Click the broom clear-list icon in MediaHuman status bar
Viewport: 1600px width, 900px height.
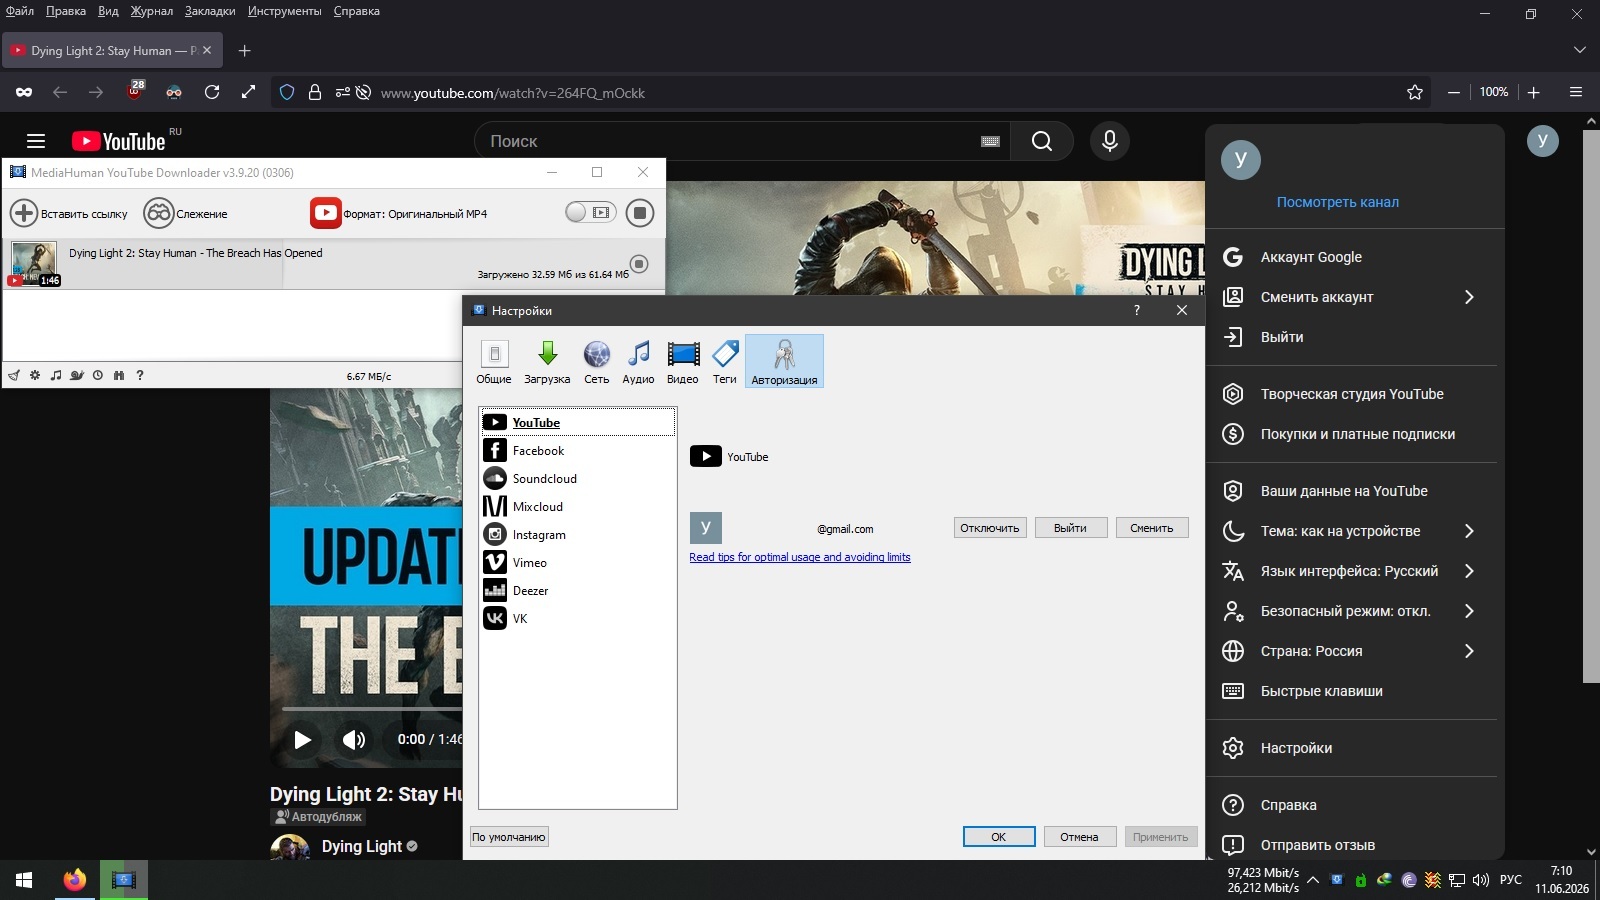tap(14, 376)
